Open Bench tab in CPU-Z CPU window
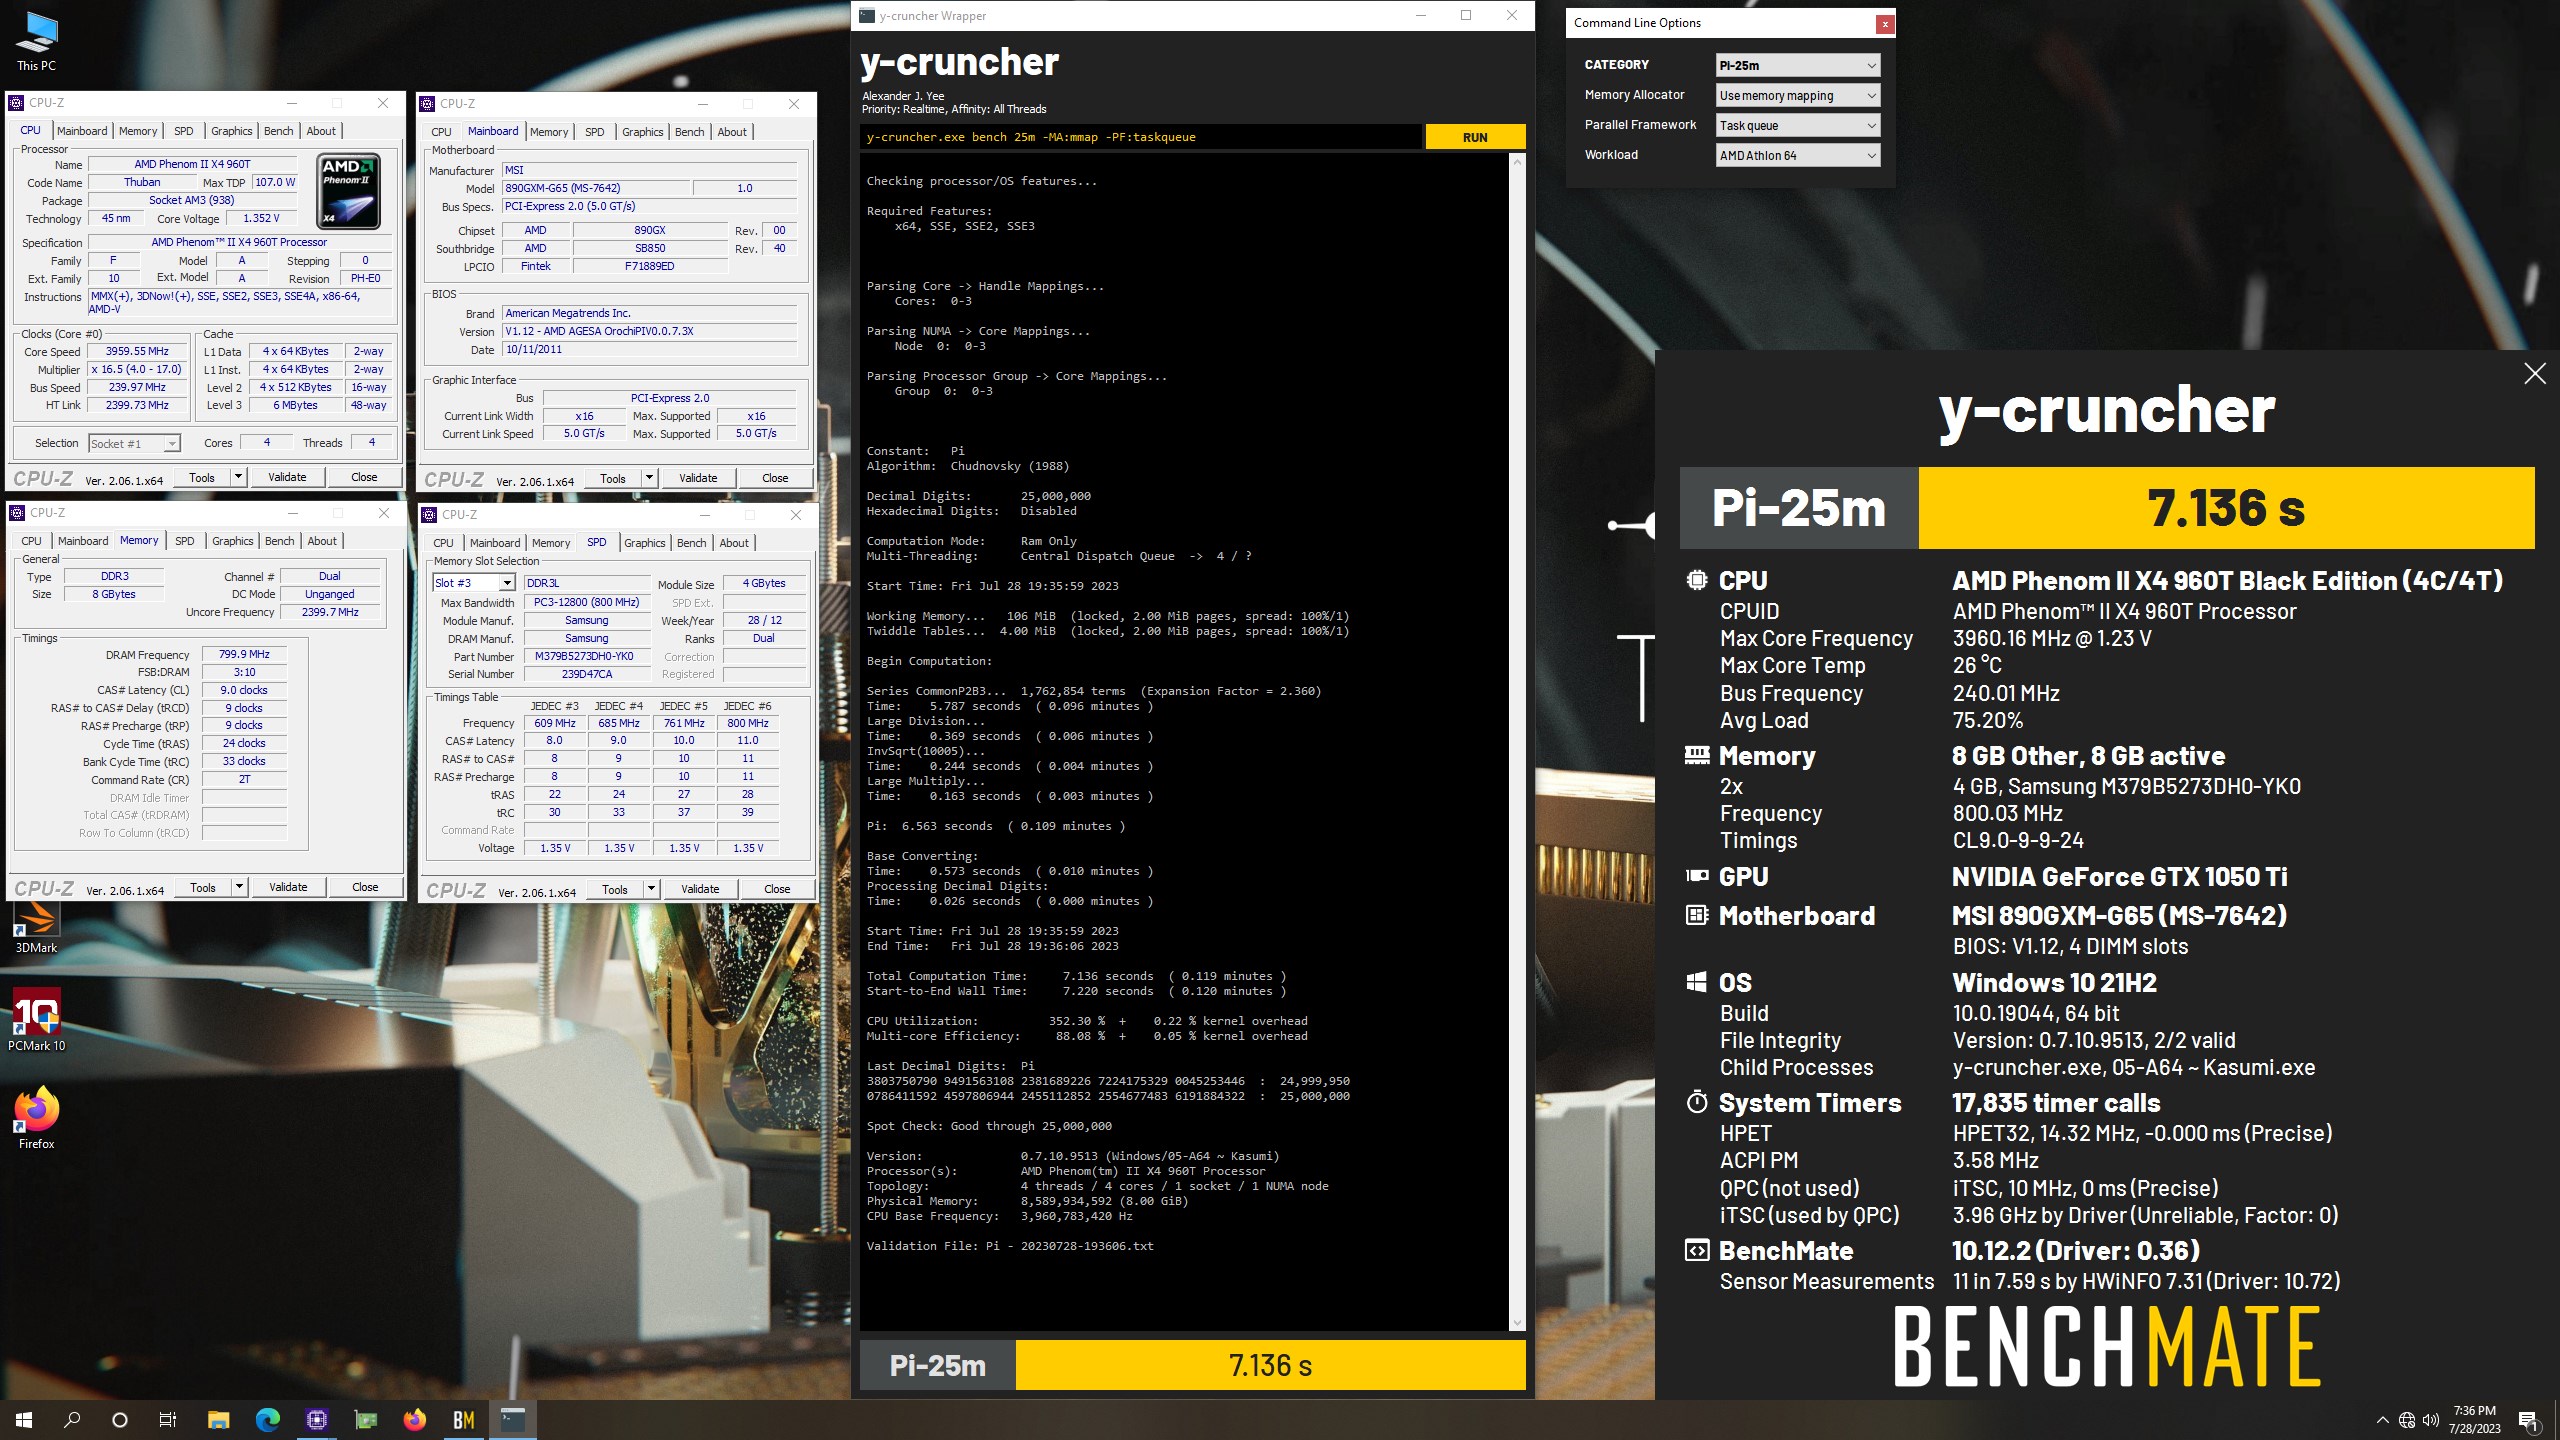2560x1440 pixels. coord(279,131)
